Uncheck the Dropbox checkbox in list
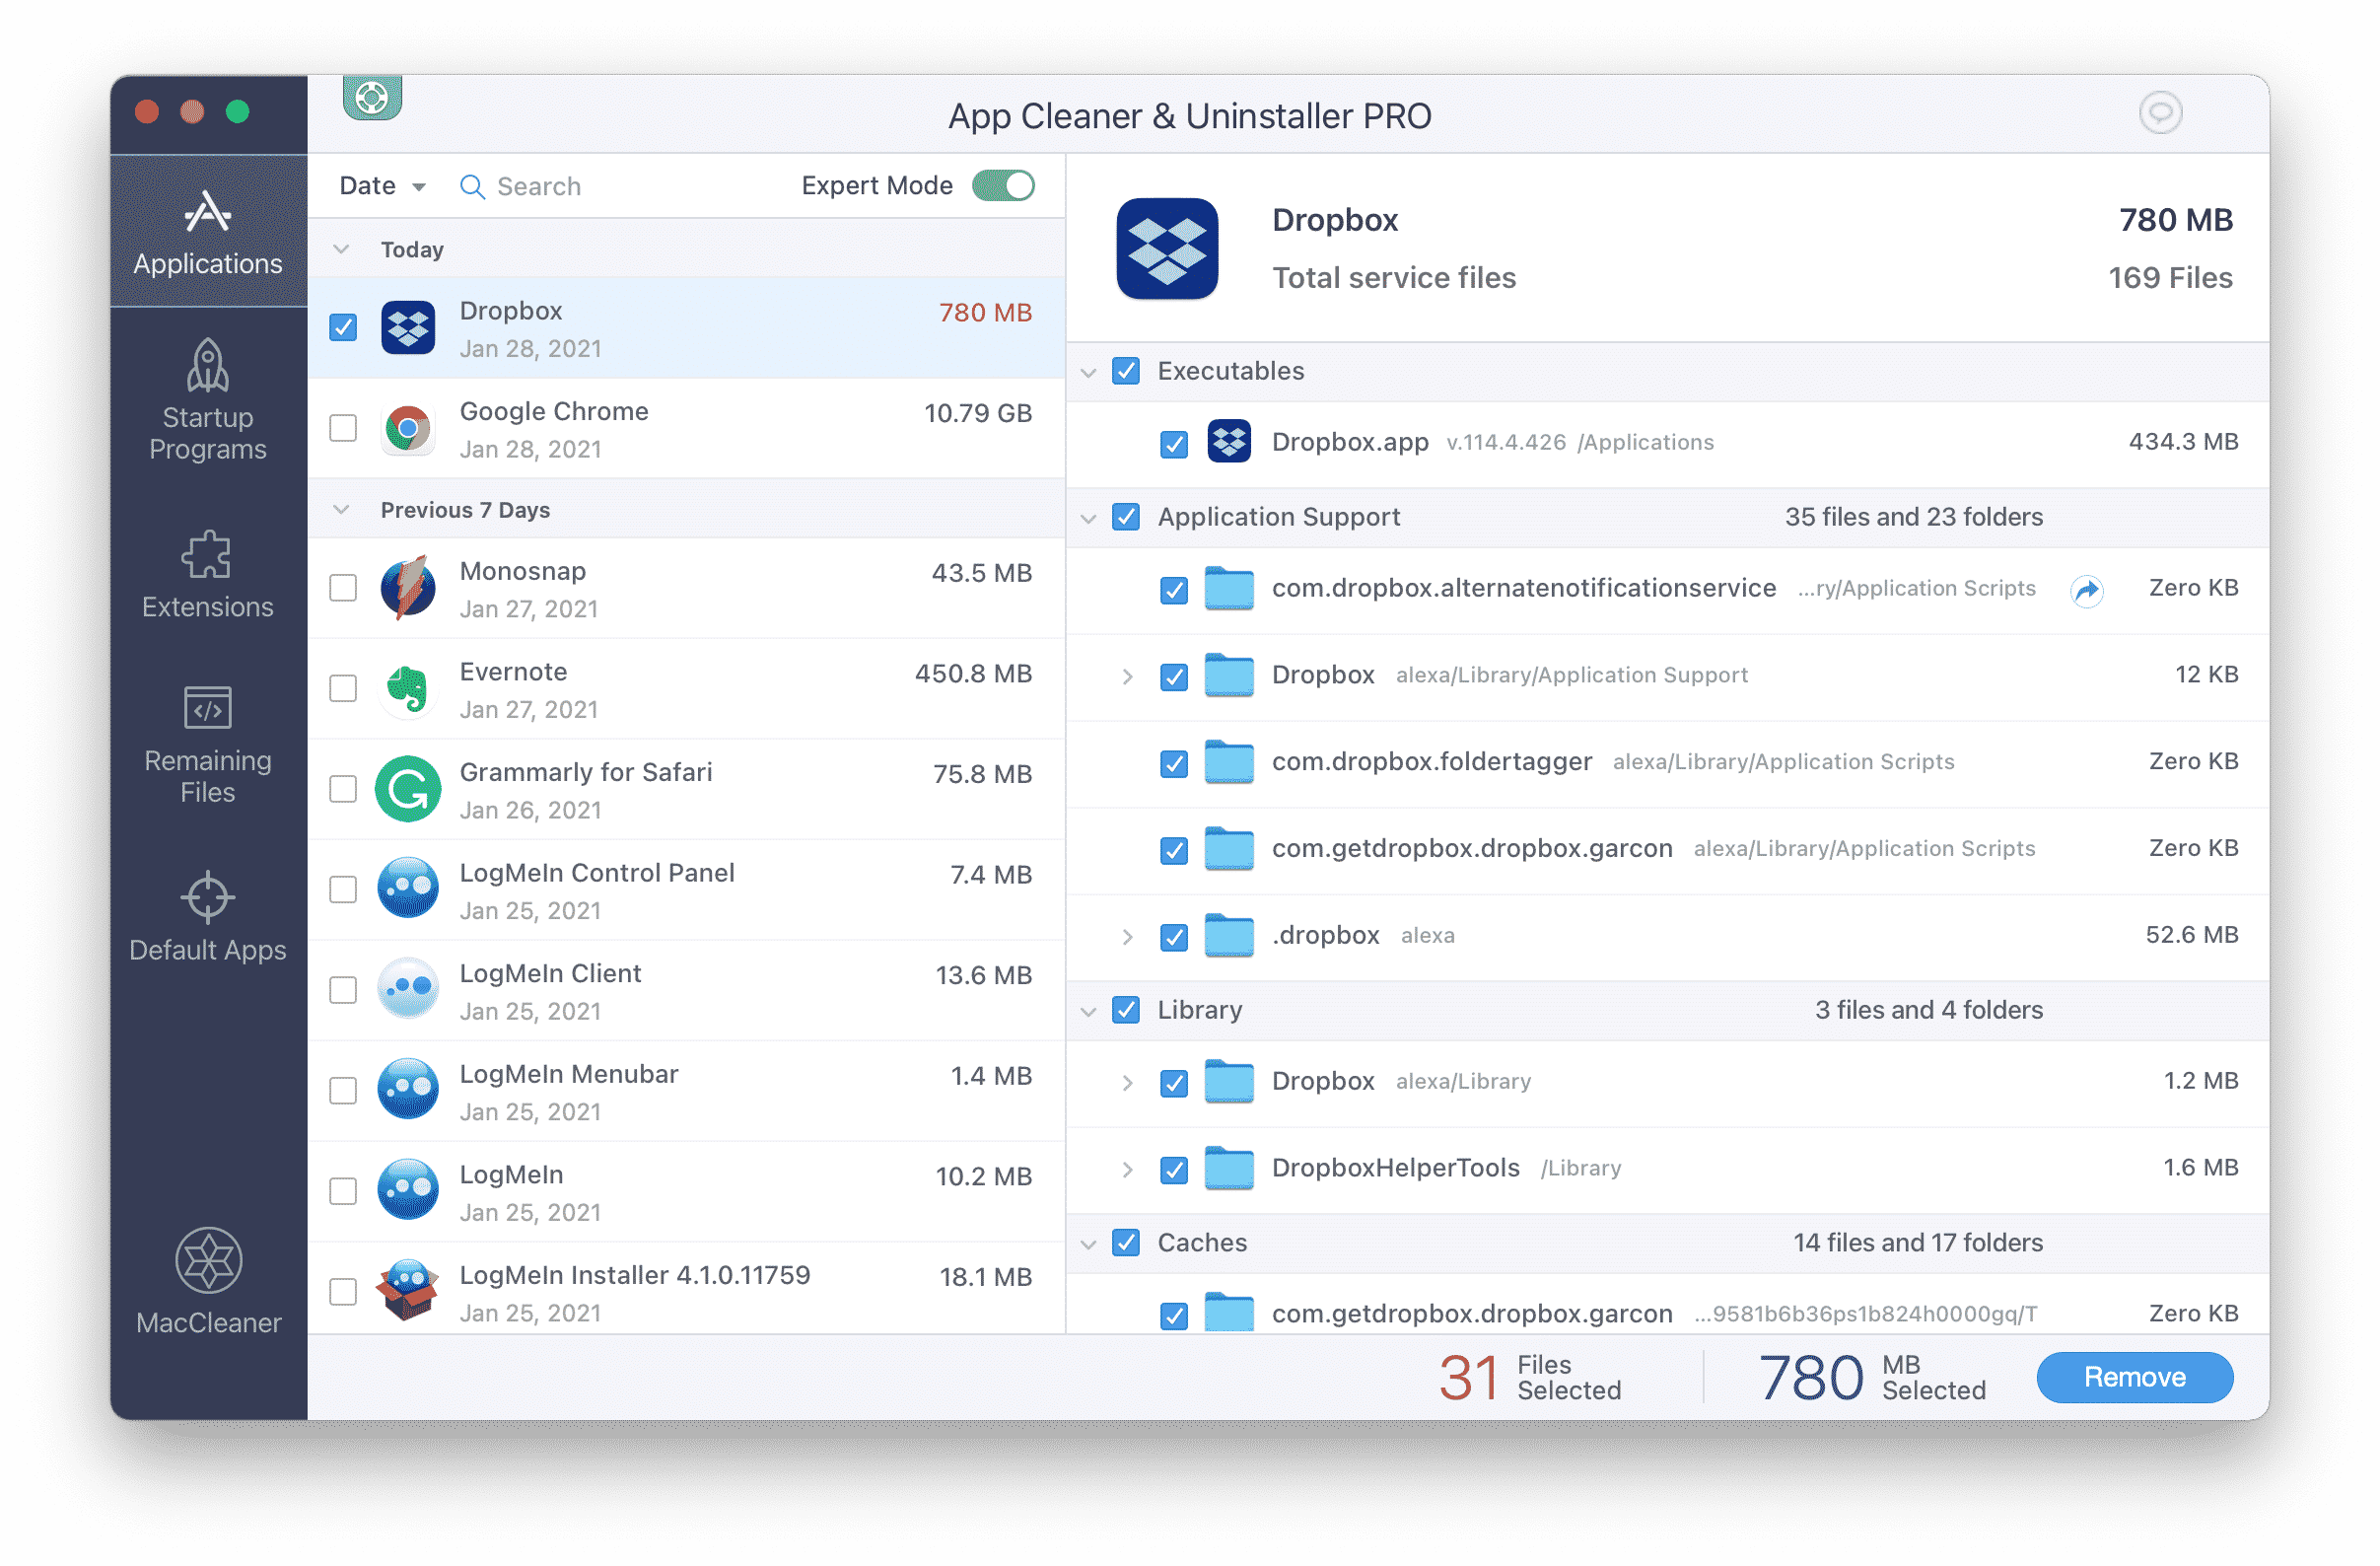Viewport: 2380px width, 1566px height. [344, 328]
